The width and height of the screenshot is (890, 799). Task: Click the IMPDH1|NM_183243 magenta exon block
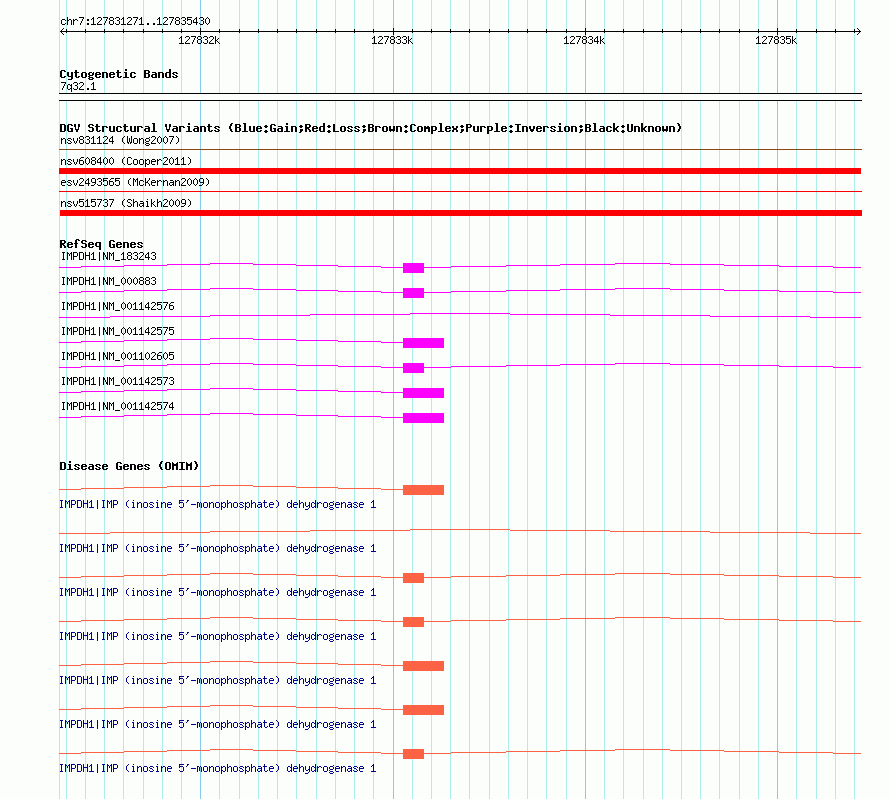413,268
